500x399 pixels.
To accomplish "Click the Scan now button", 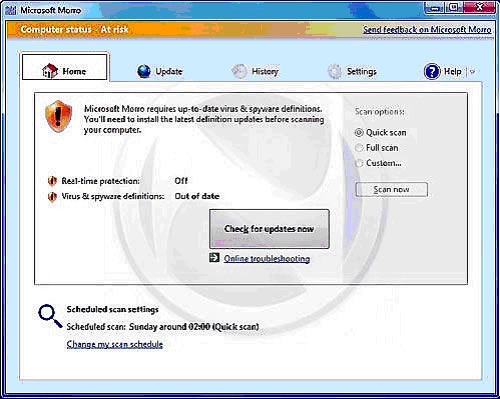I will click(x=391, y=189).
